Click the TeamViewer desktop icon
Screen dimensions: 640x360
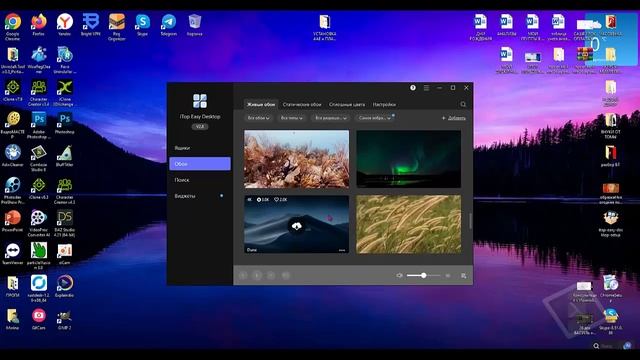(13, 254)
